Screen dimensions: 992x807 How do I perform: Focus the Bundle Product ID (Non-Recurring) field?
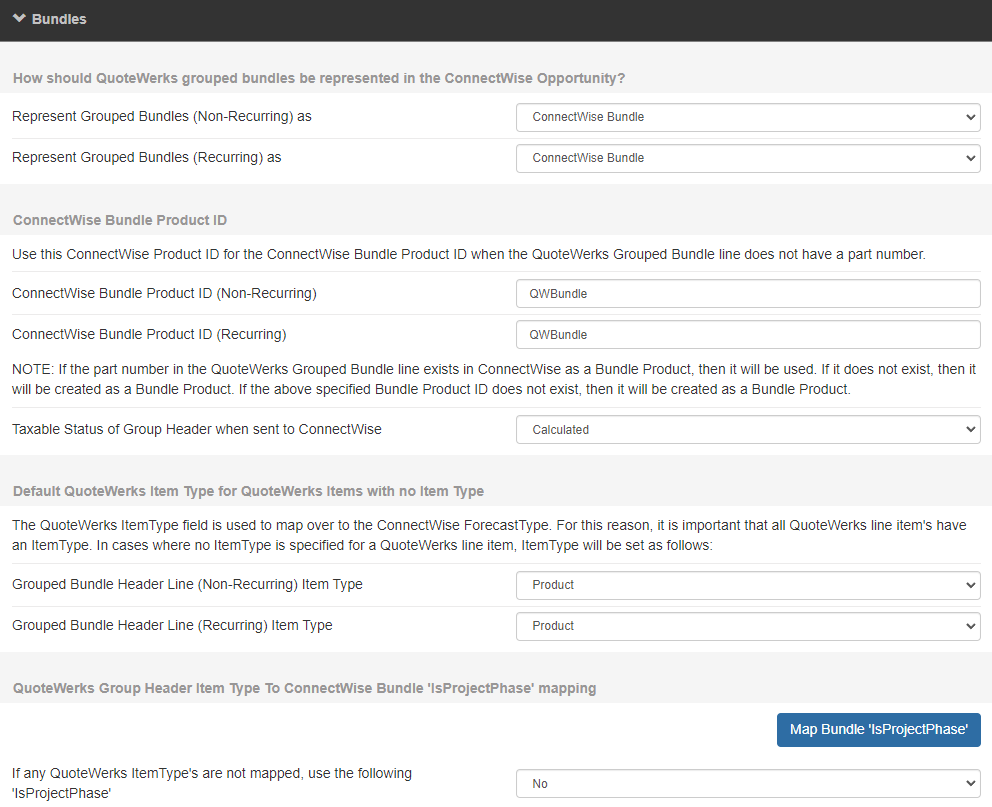coord(747,294)
